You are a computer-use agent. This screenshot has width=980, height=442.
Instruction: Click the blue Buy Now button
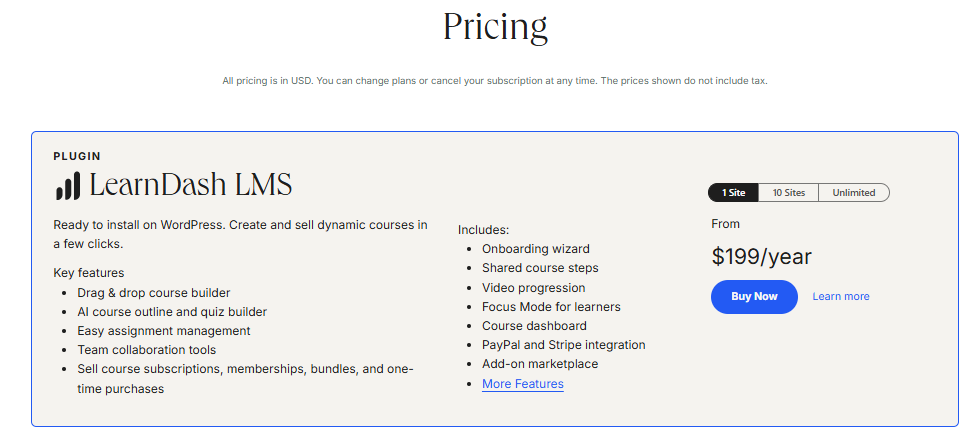point(754,296)
